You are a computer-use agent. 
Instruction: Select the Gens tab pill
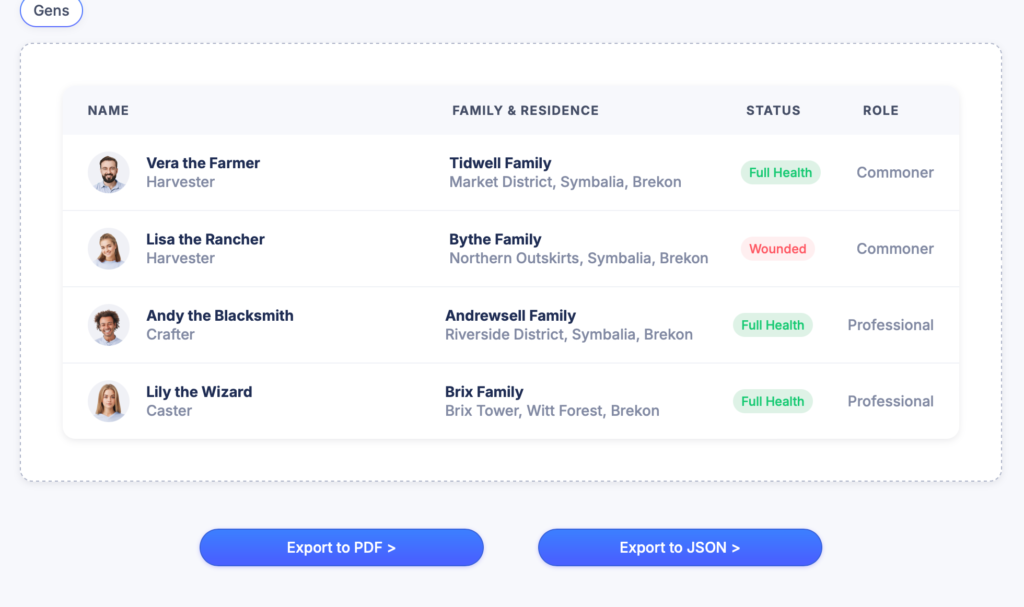pos(51,11)
